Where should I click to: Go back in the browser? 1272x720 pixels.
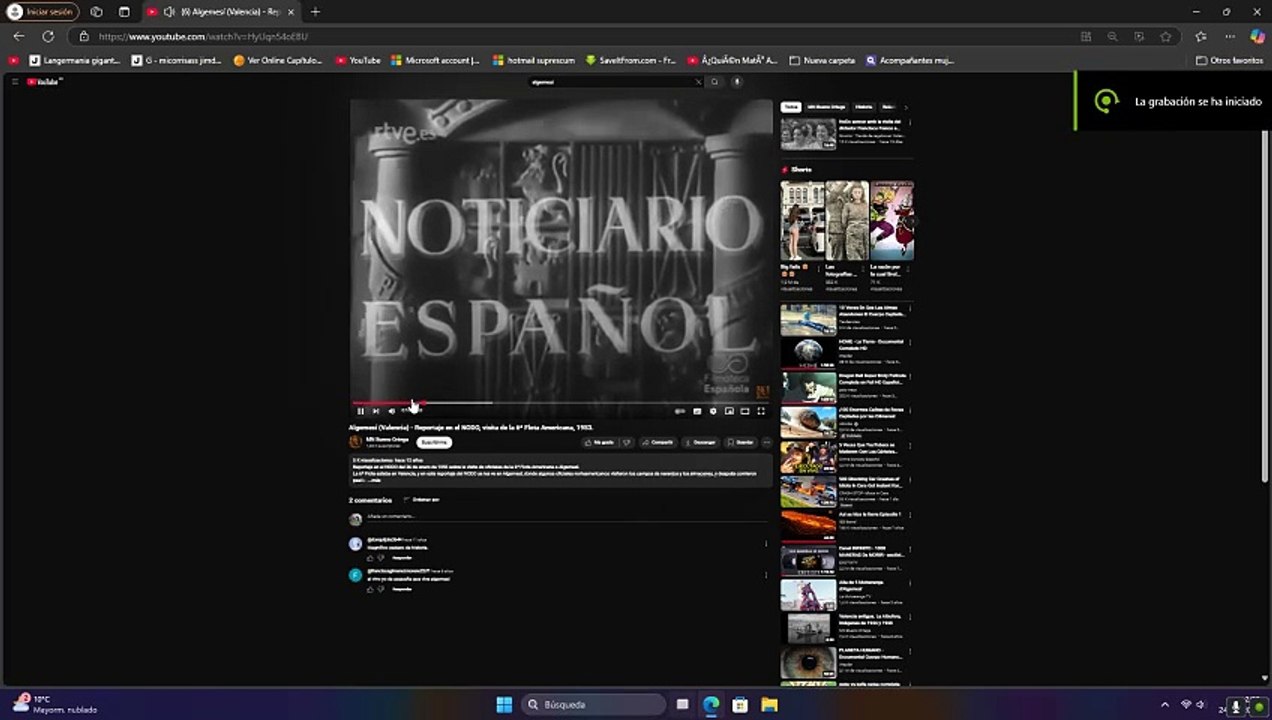(x=19, y=36)
